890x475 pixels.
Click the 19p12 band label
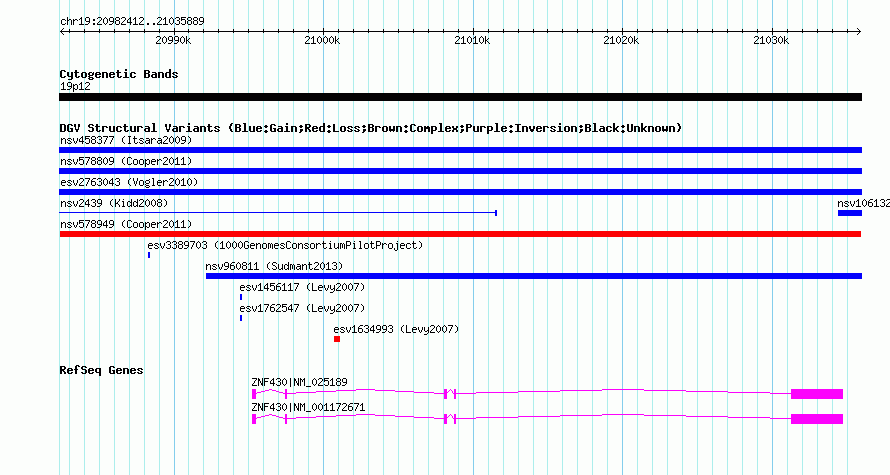click(75, 87)
